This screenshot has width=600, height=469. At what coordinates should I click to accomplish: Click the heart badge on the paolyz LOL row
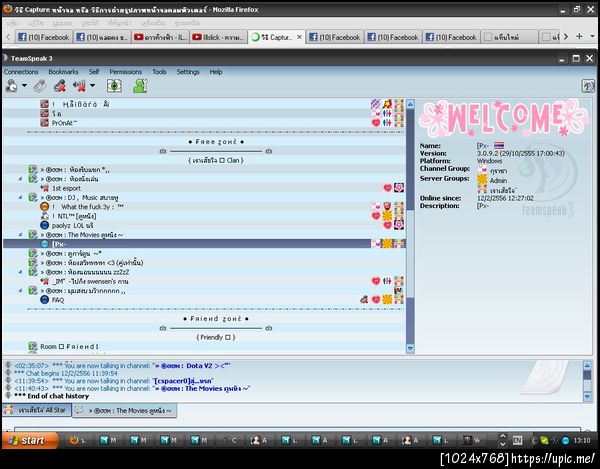point(387,225)
